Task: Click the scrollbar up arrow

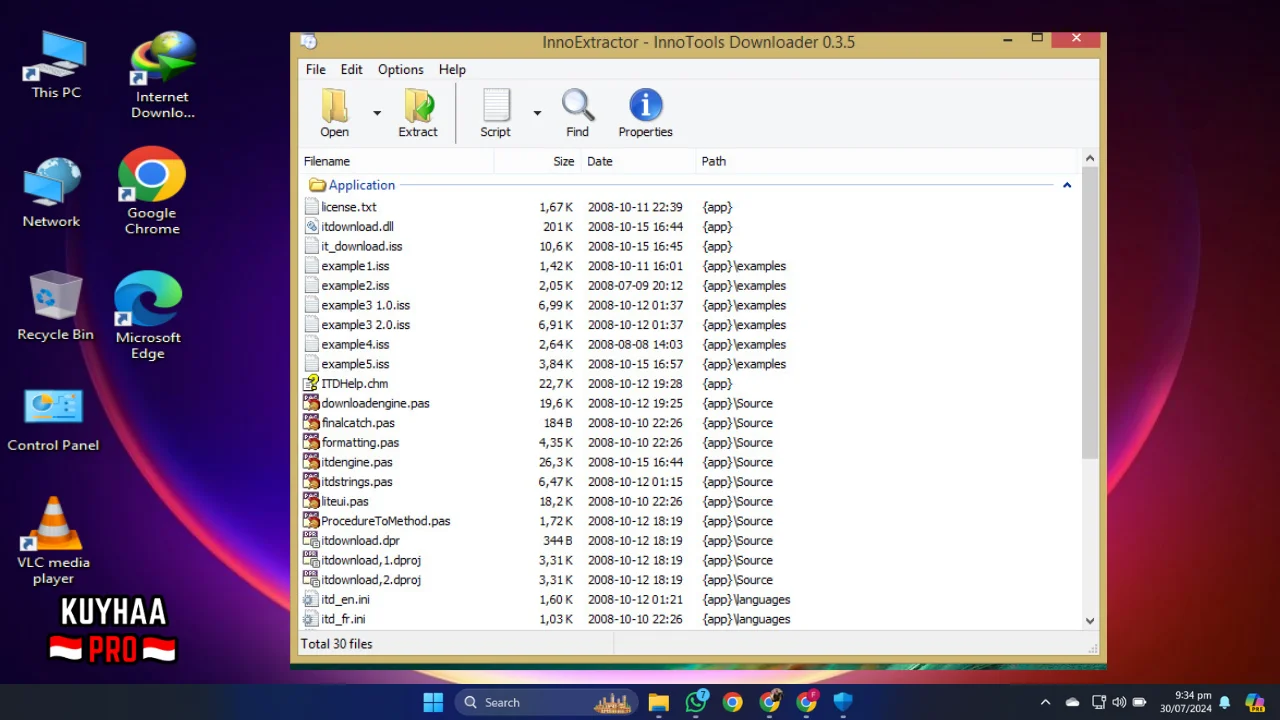Action: pyautogui.click(x=1090, y=159)
